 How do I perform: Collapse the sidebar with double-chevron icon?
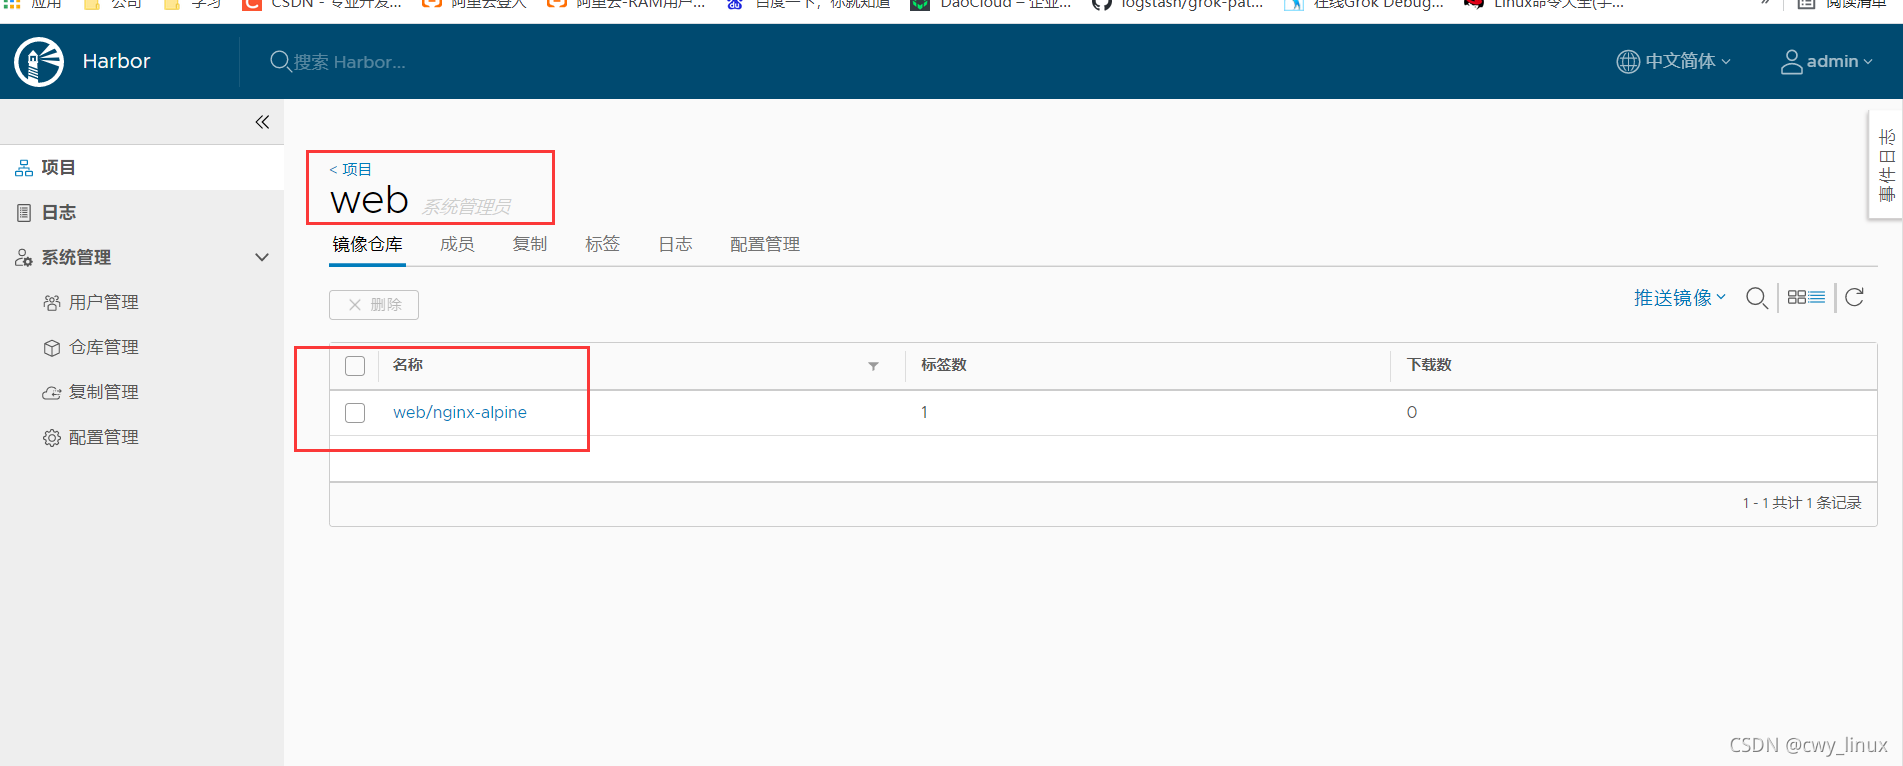tap(262, 122)
